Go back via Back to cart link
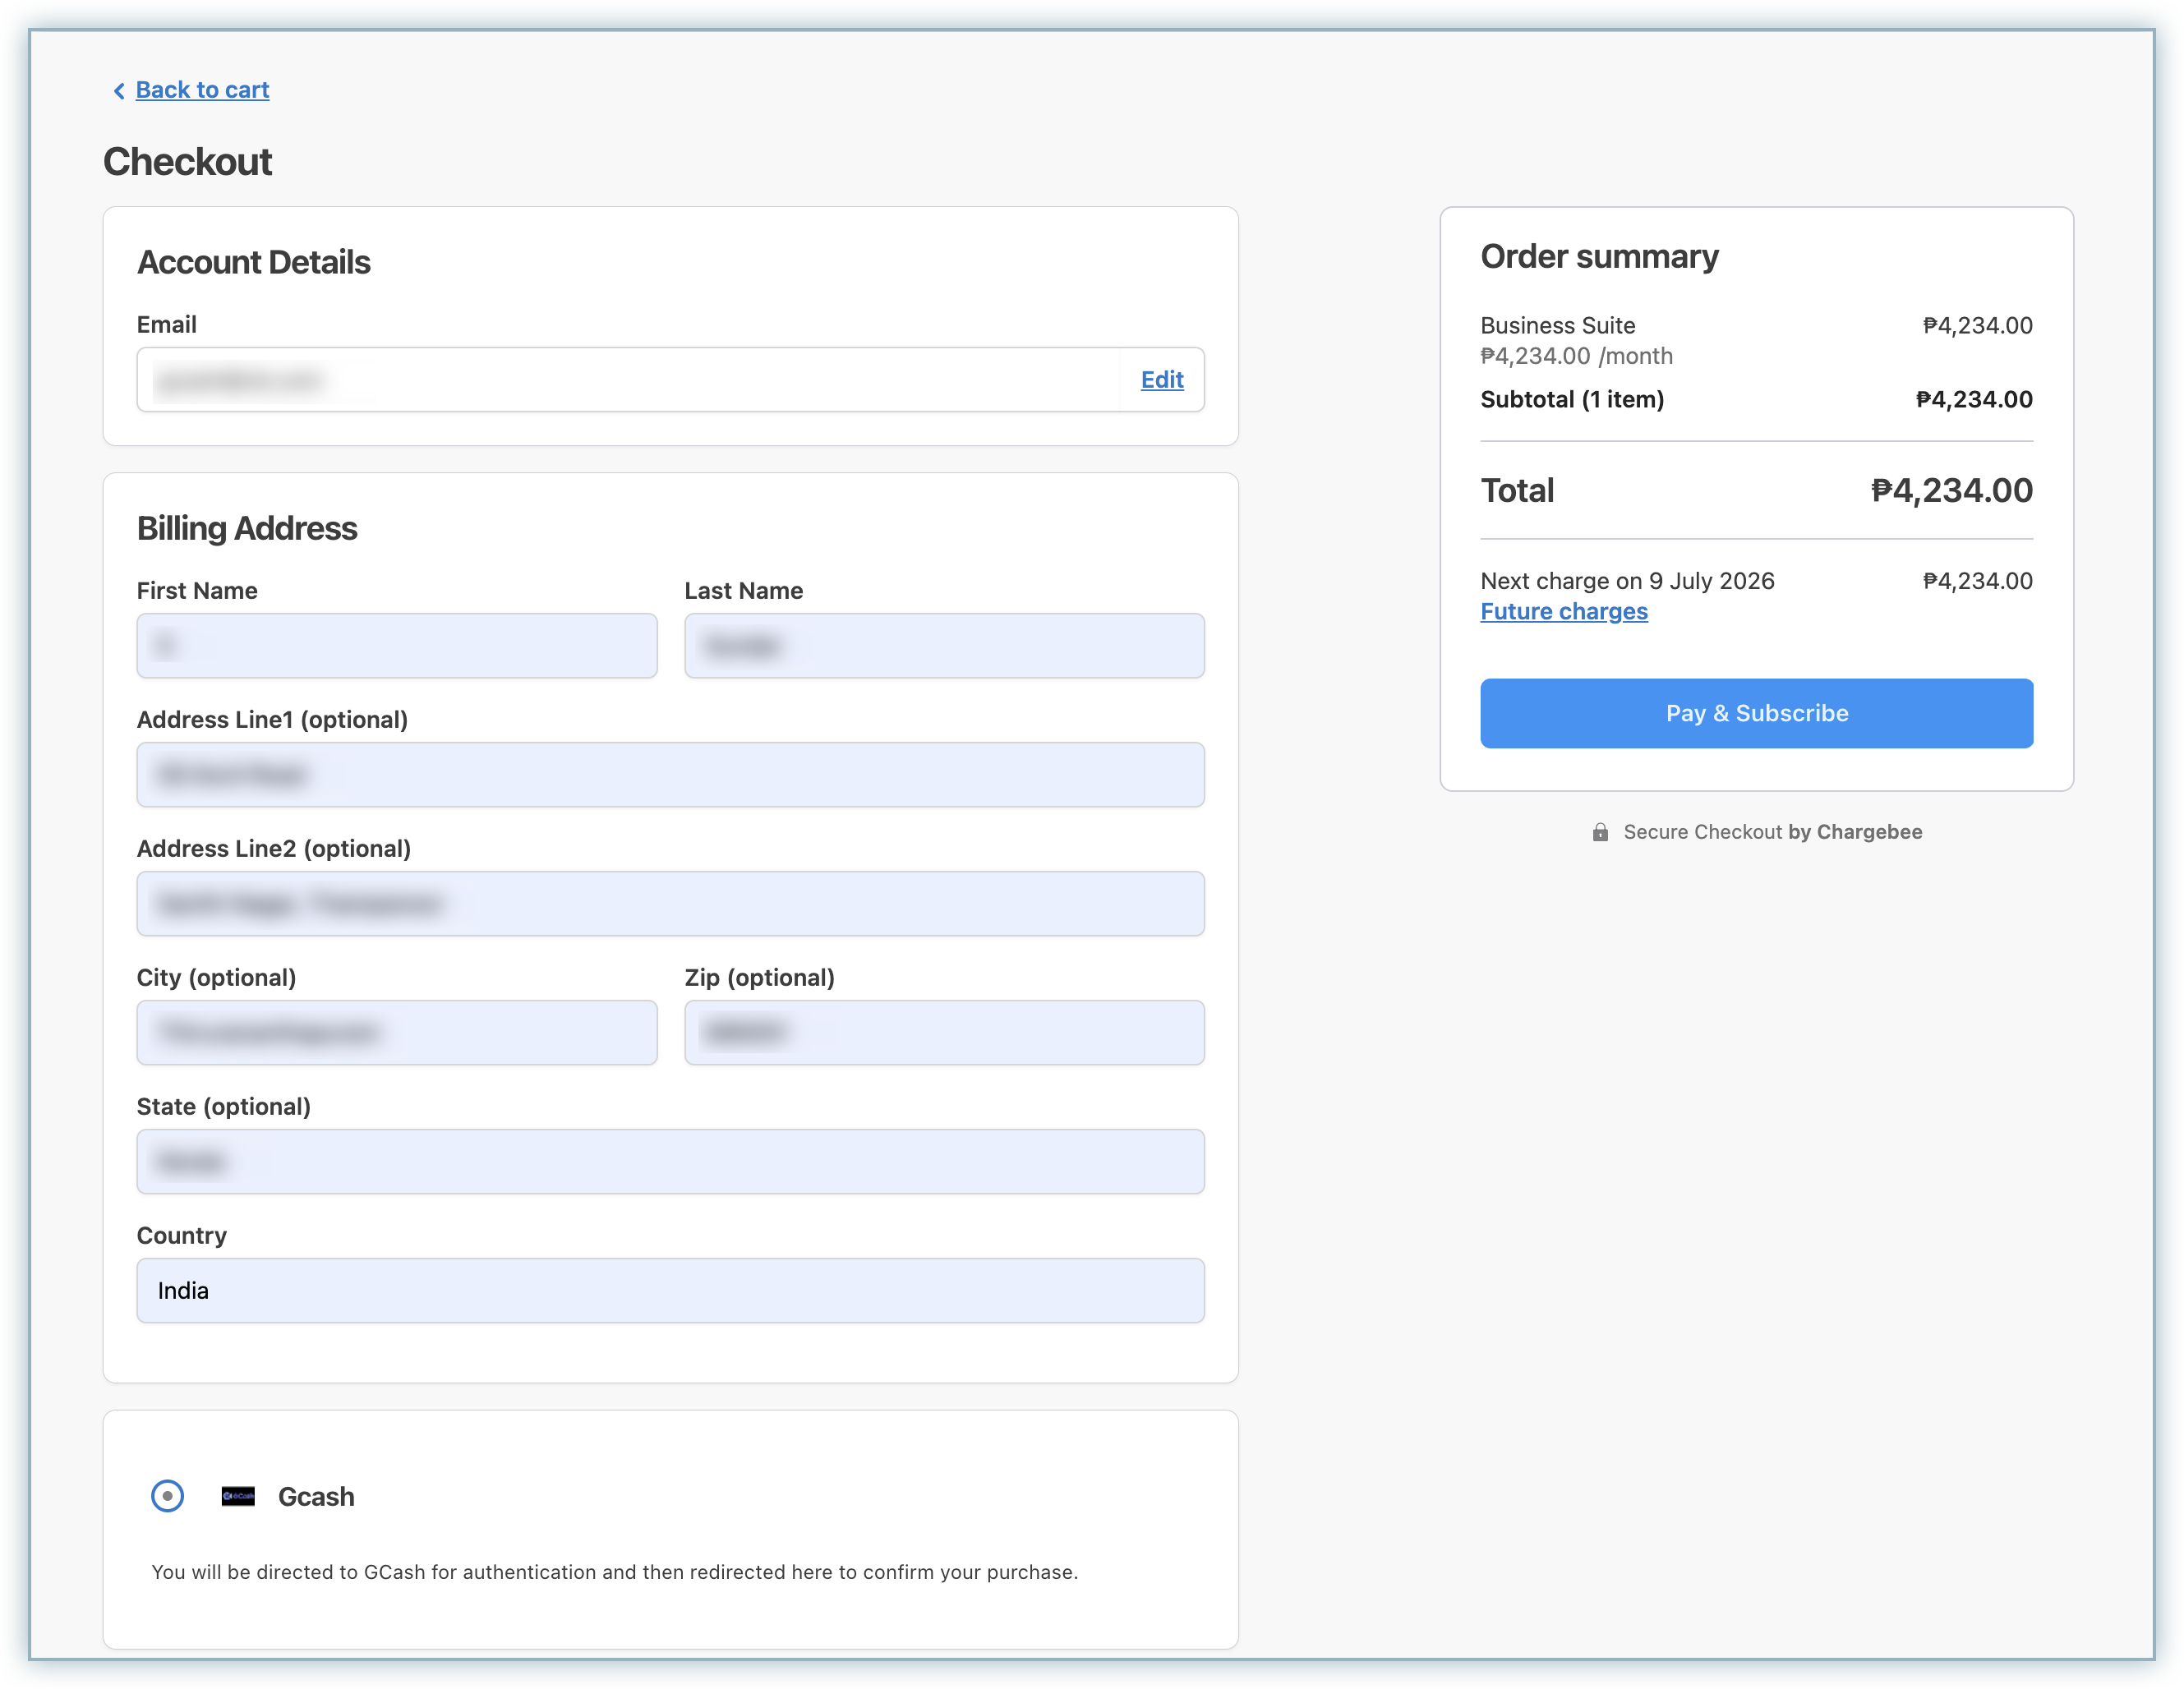Image resolution: width=2184 pixels, height=1689 pixels. (x=202, y=90)
